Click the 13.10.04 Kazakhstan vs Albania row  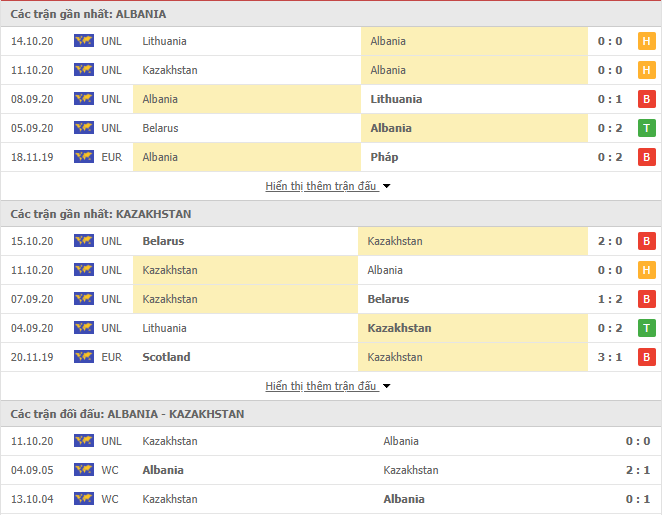tap(331, 499)
